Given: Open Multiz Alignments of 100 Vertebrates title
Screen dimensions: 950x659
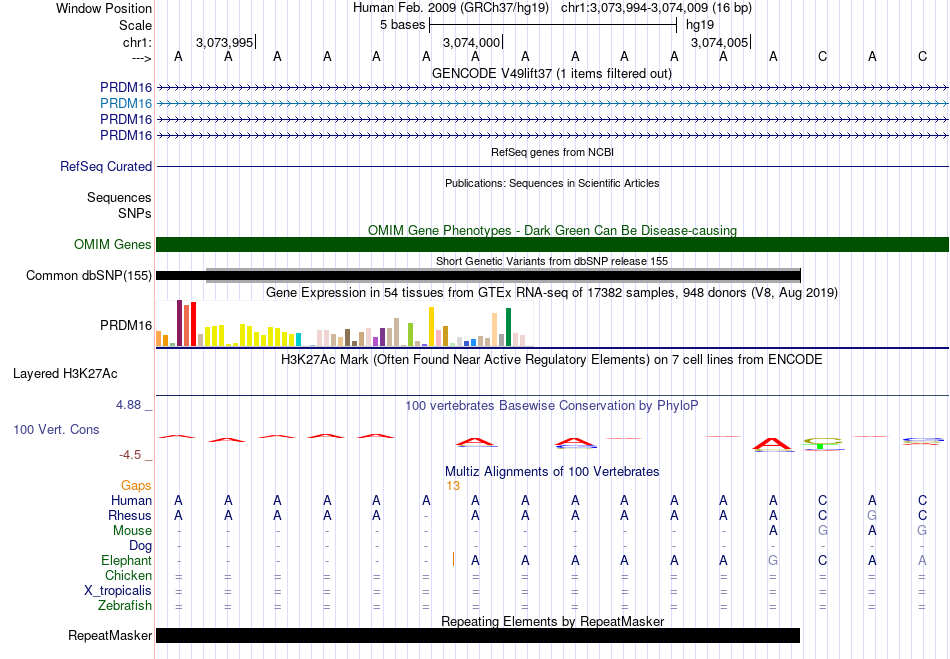Looking at the screenshot, I should coord(552,472).
